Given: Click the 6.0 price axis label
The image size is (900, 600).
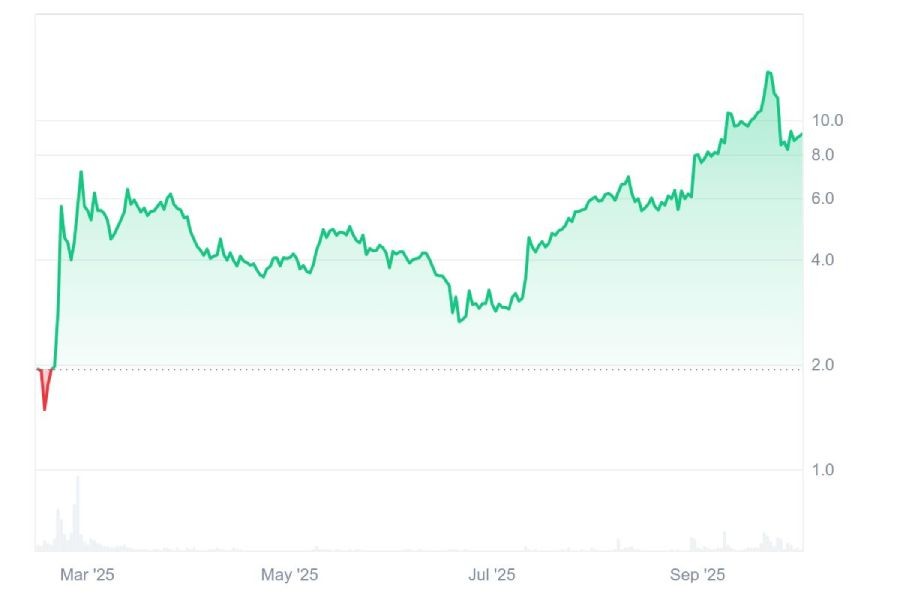Looking at the screenshot, I should [x=823, y=199].
